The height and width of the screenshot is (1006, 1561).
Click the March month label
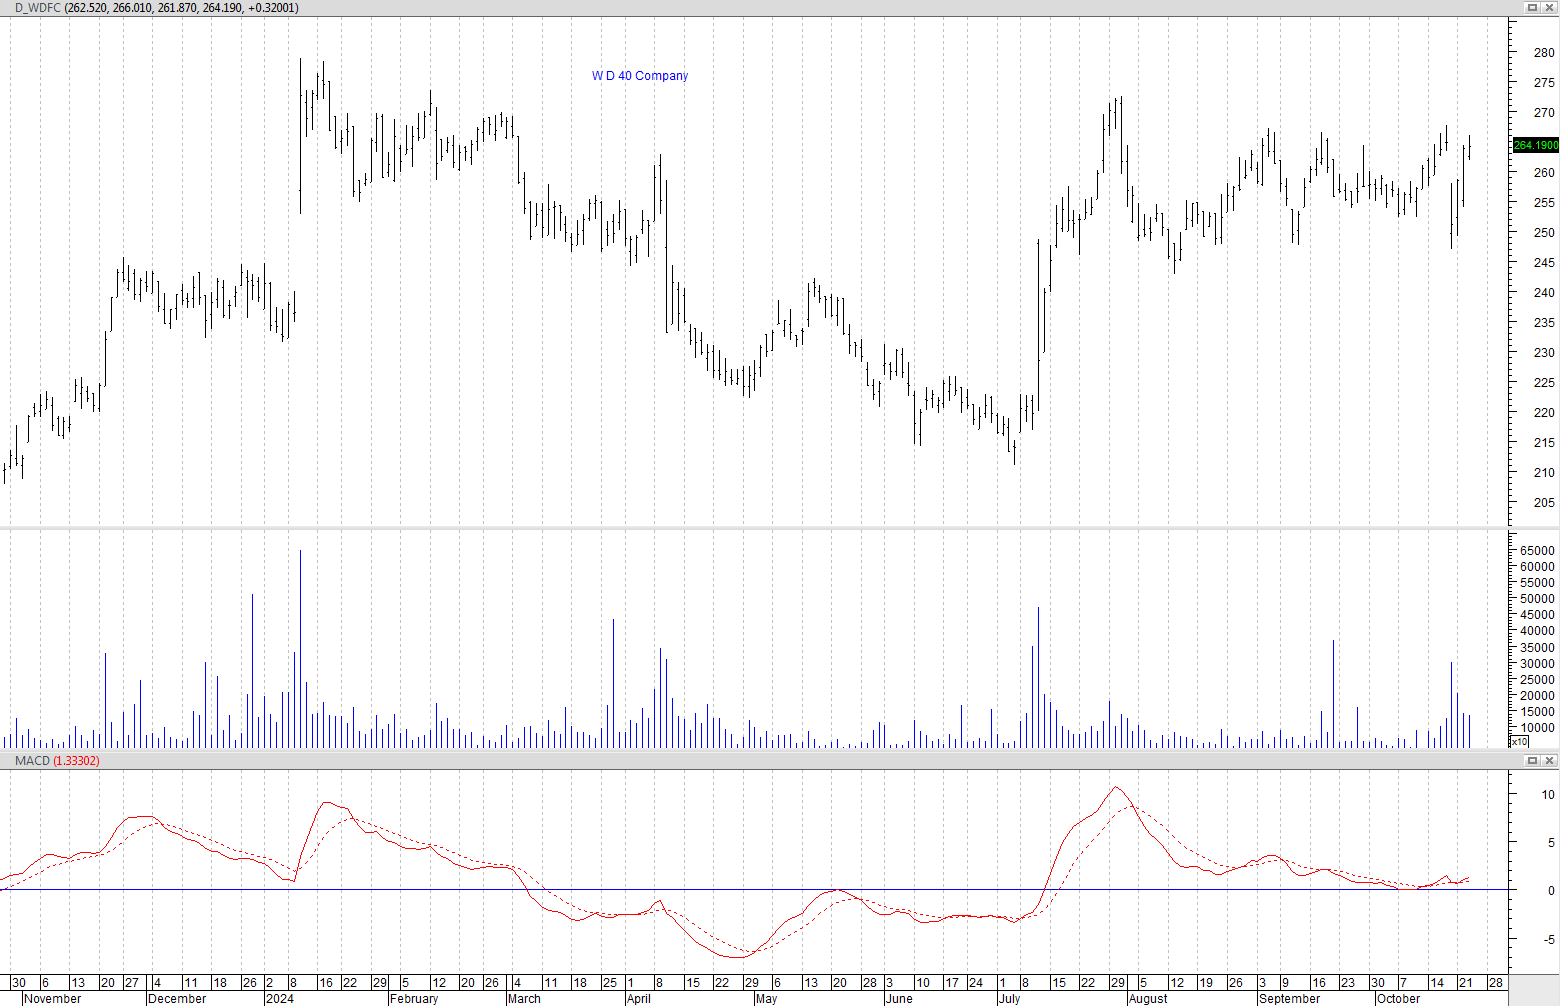[x=524, y=998]
